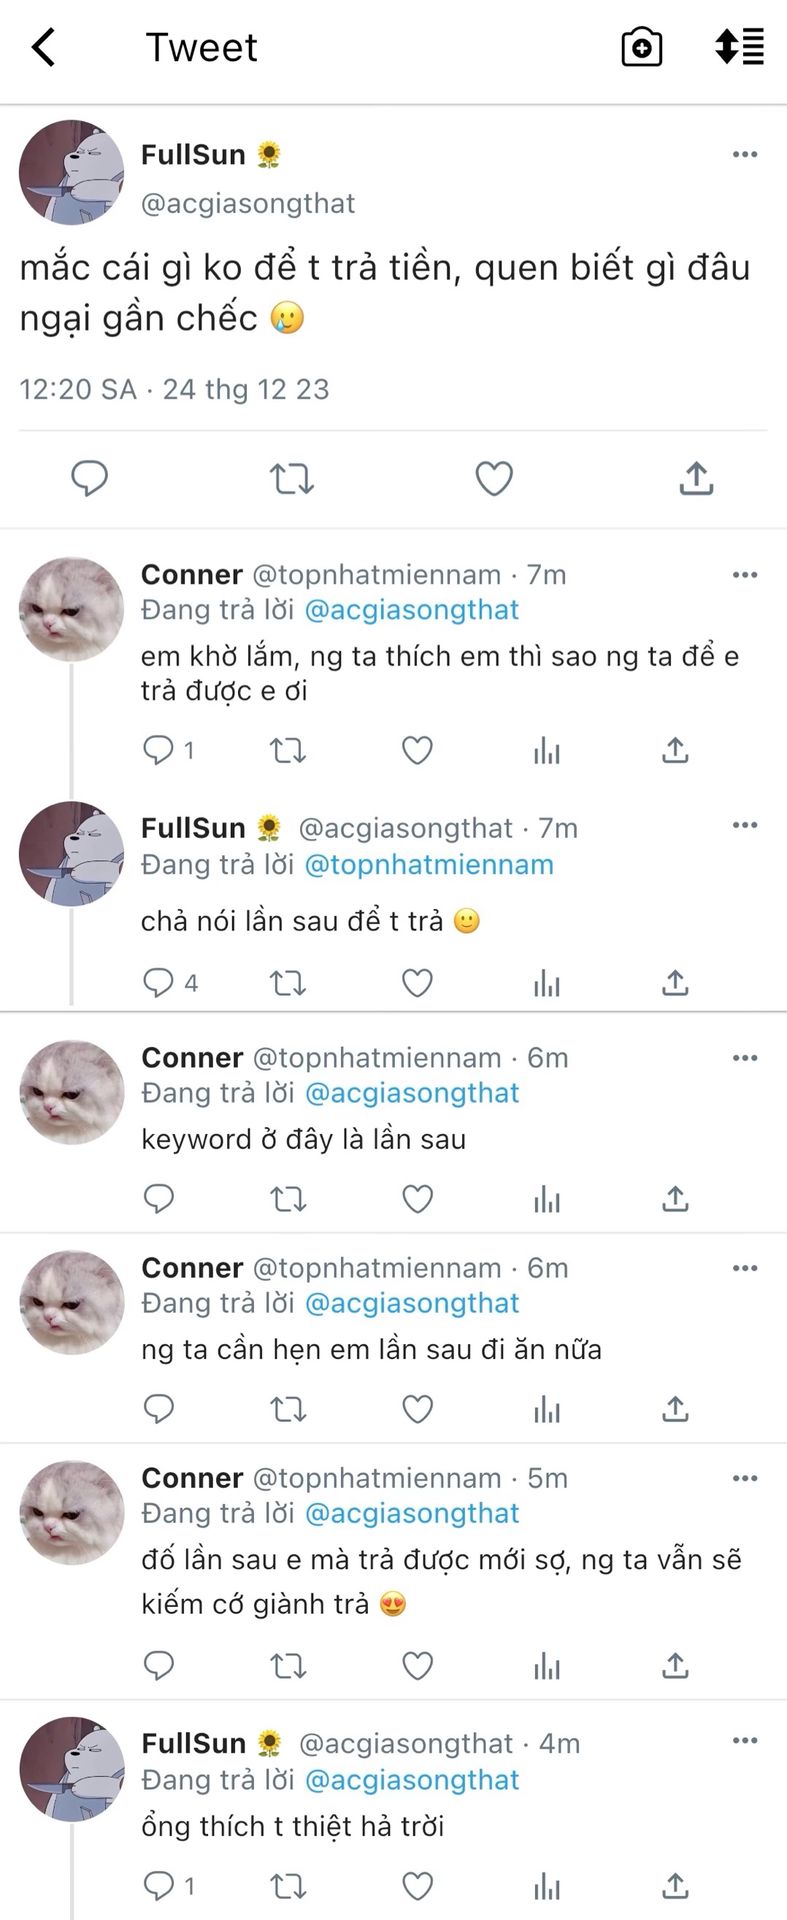The height and width of the screenshot is (1920, 787).
Task: Retweet the 'đố lần sau e mà trả' reply
Action: point(288,1666)
